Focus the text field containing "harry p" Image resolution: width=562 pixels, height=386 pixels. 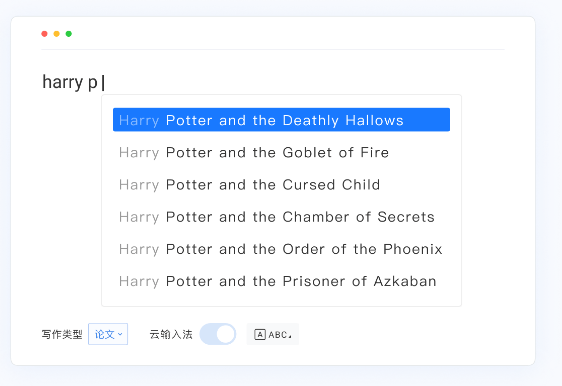pos(272,82)
